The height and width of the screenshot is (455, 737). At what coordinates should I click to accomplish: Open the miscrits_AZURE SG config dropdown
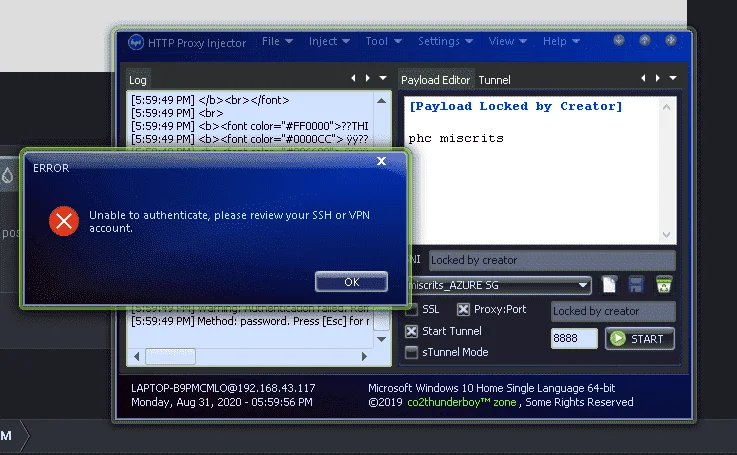[x=583, y=285]
